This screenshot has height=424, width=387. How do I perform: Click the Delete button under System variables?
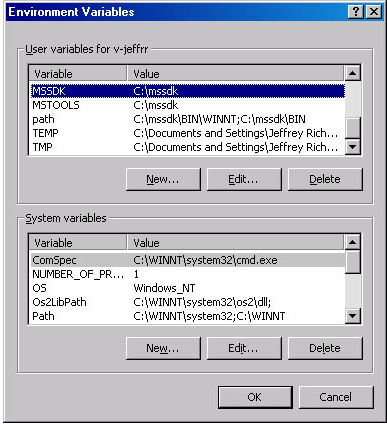[325, 348]
